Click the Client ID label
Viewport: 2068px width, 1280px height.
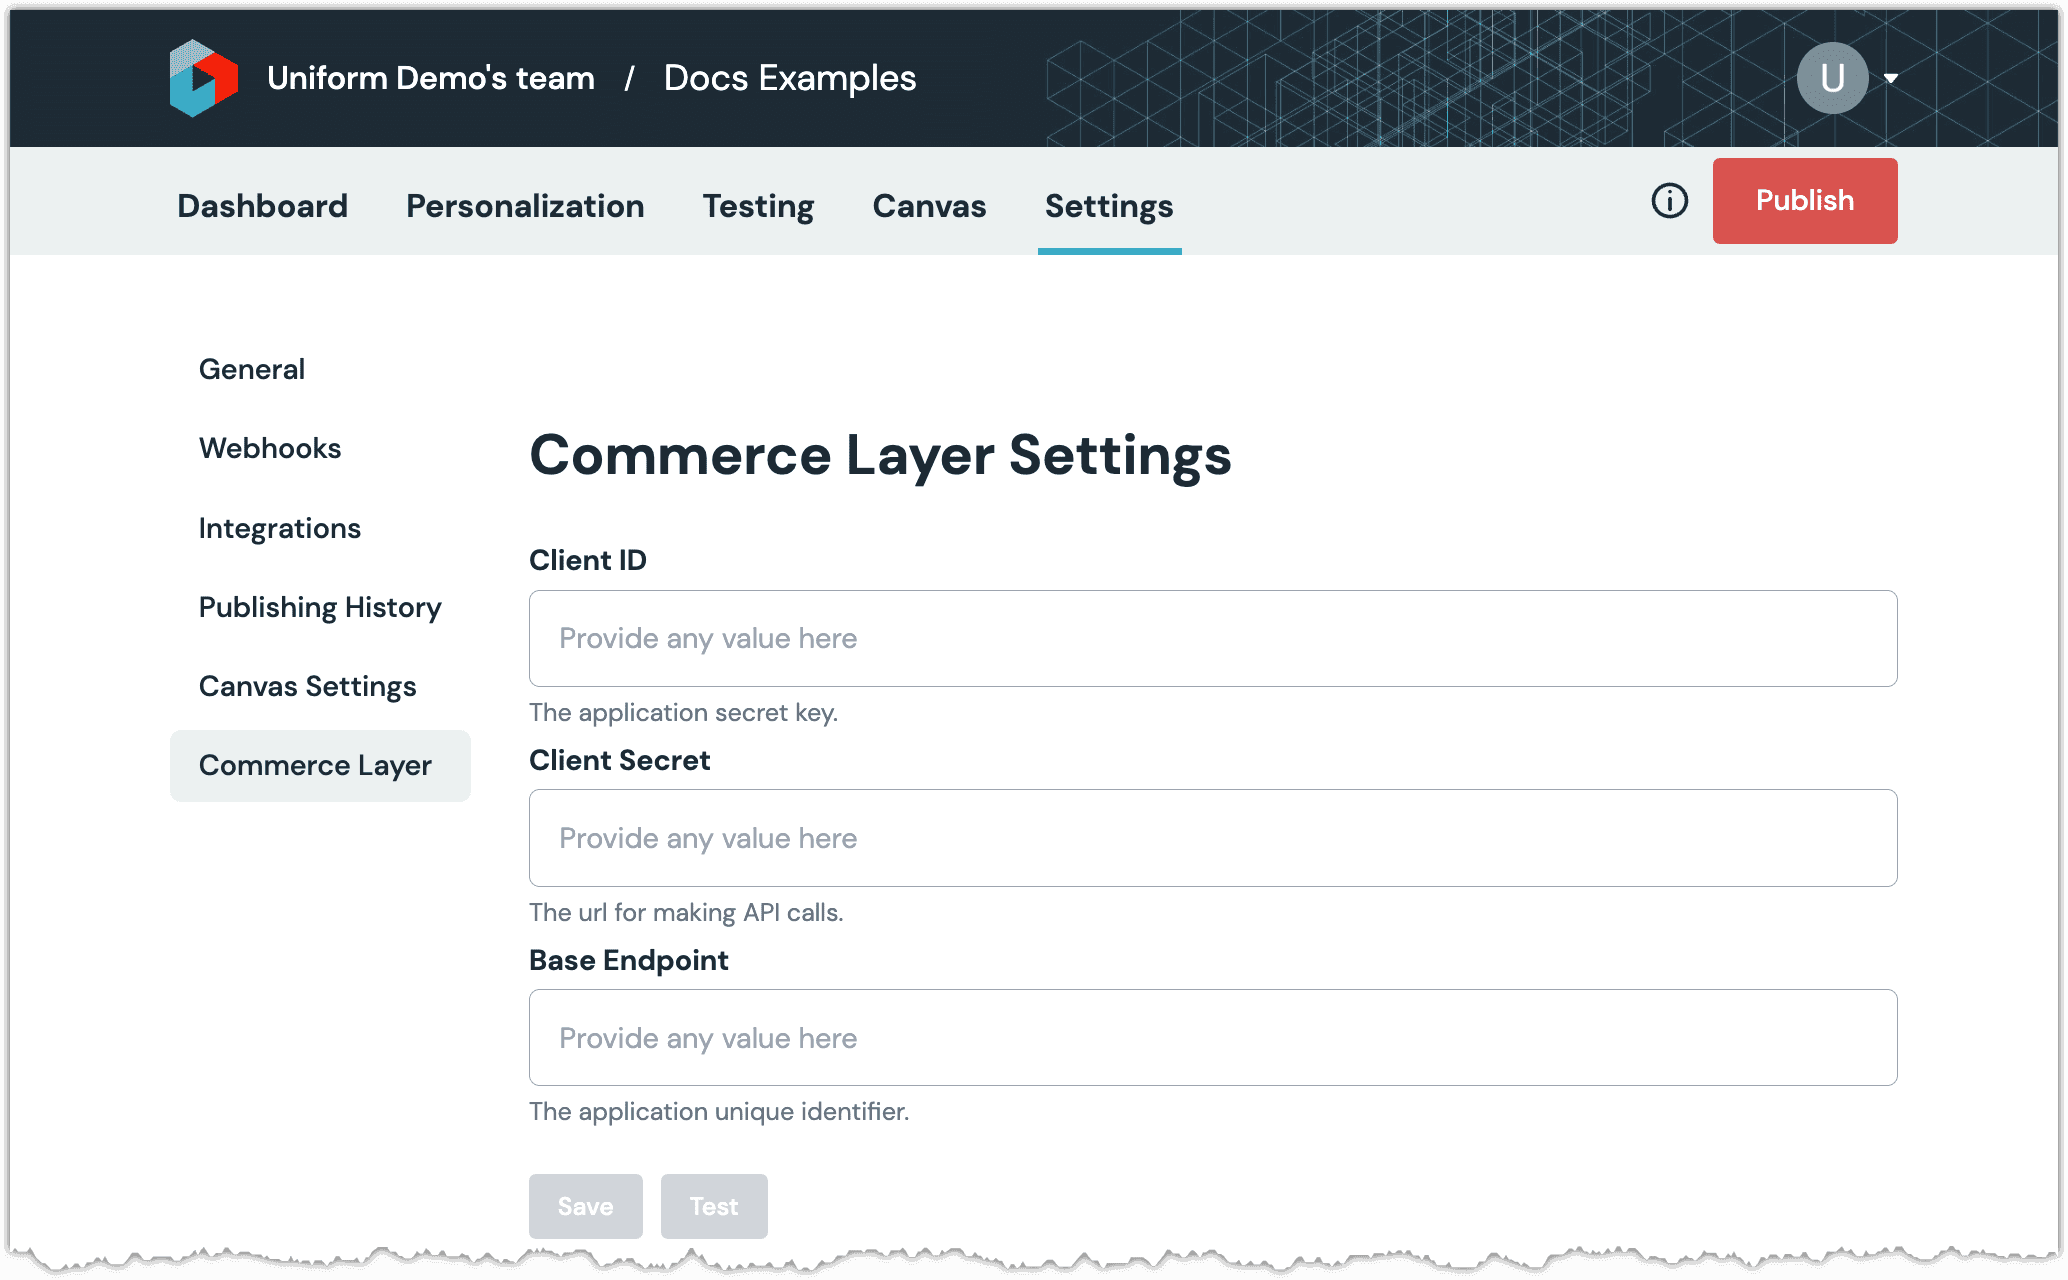588,560
